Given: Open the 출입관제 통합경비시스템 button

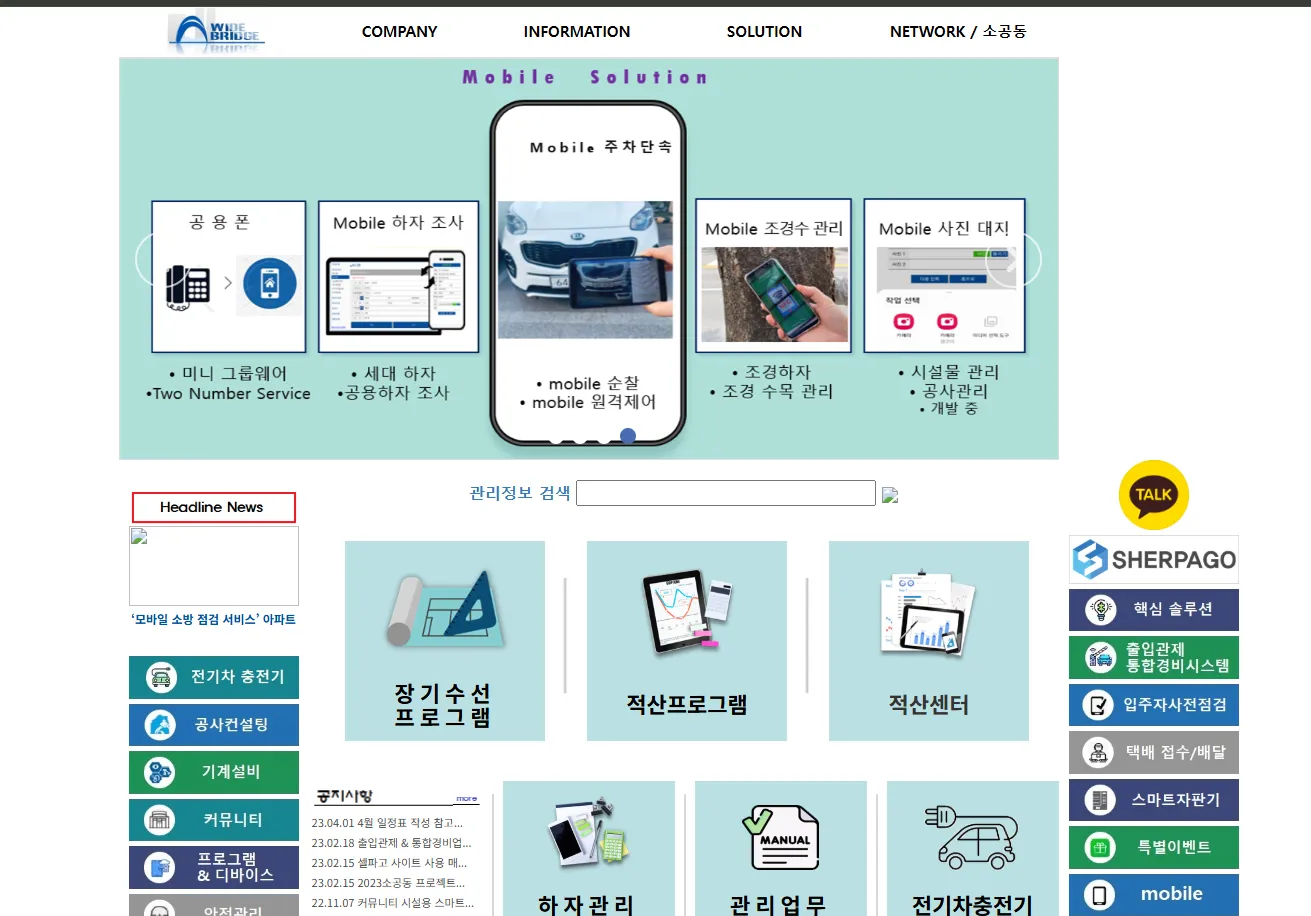Looking at the screenshot, I should tap(1154, 657).
